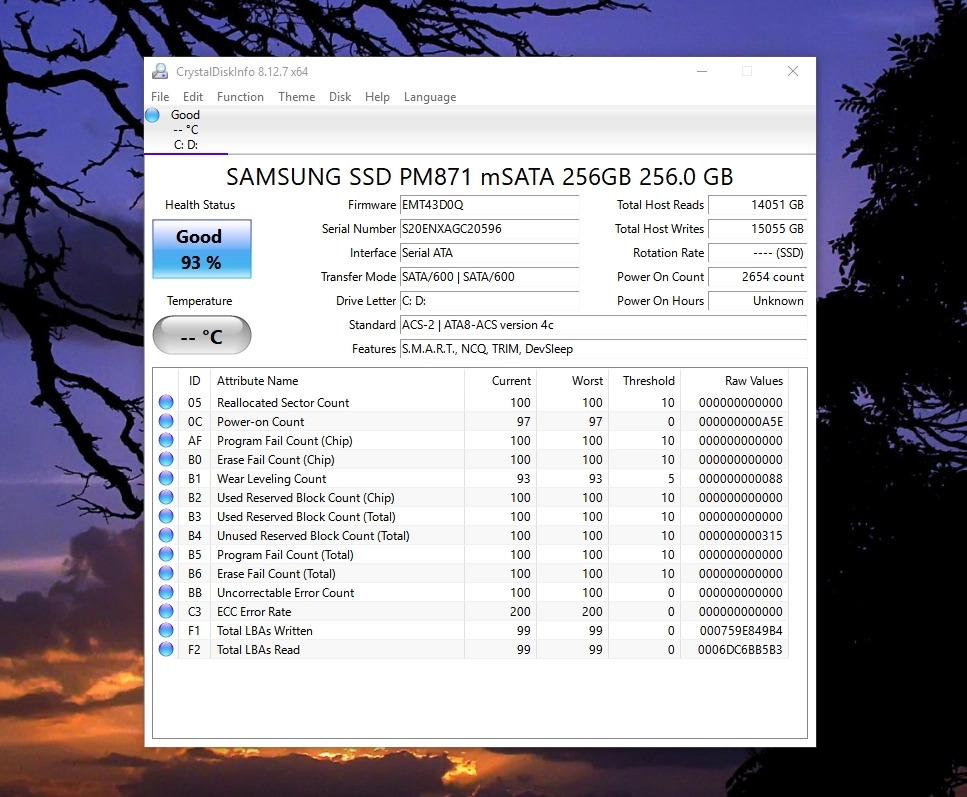Minimize the CrystalDiskInfo window

pos(702,72)
